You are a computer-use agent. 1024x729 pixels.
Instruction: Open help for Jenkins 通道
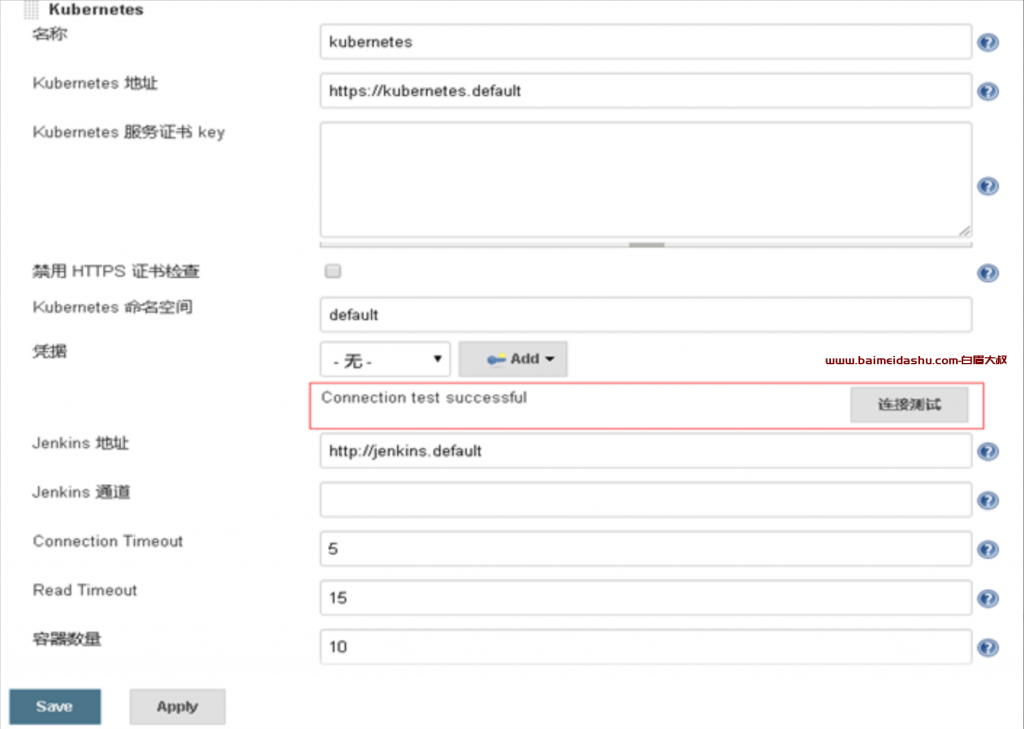pos(988,499)
